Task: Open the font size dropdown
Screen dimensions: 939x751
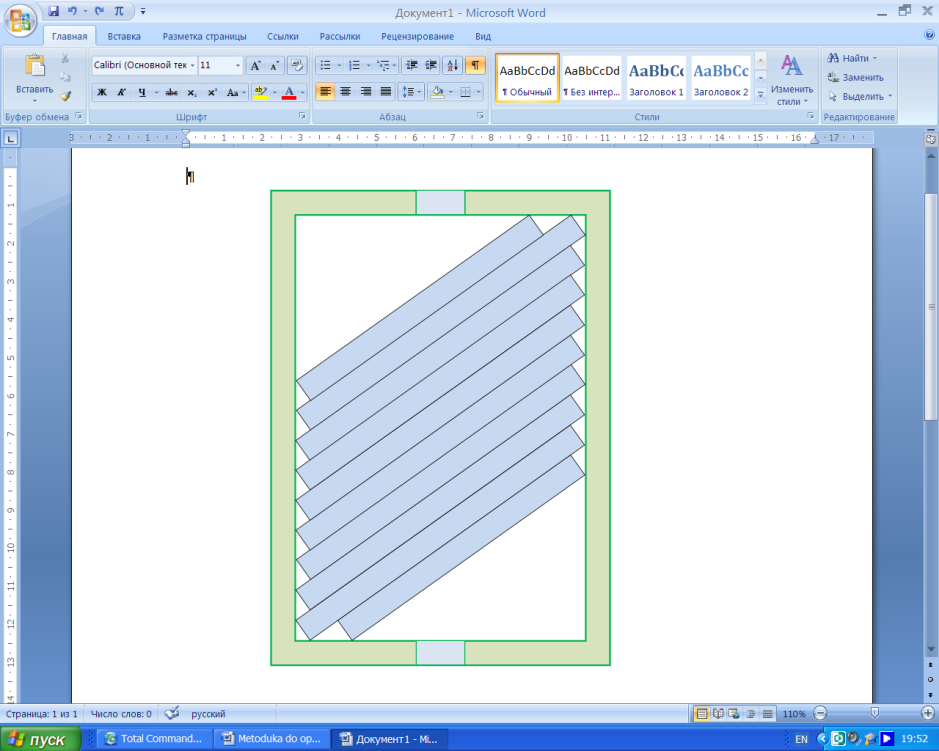Action: click(238, 65)
